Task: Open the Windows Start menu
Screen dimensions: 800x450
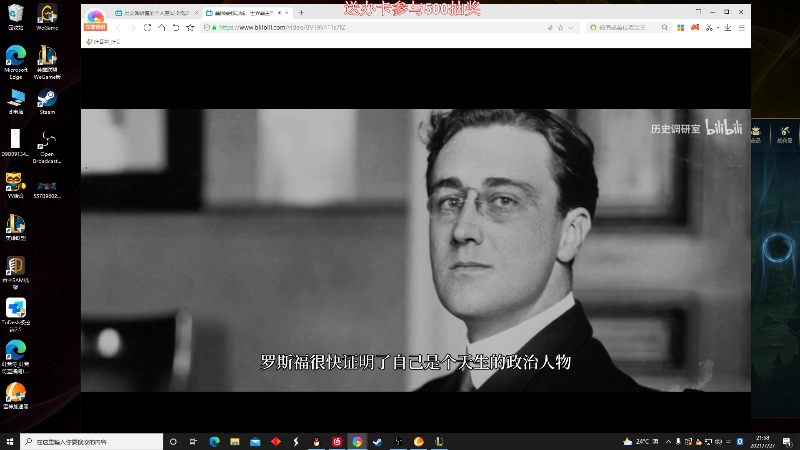Action: pyautogui.click(x=10, y=442)
